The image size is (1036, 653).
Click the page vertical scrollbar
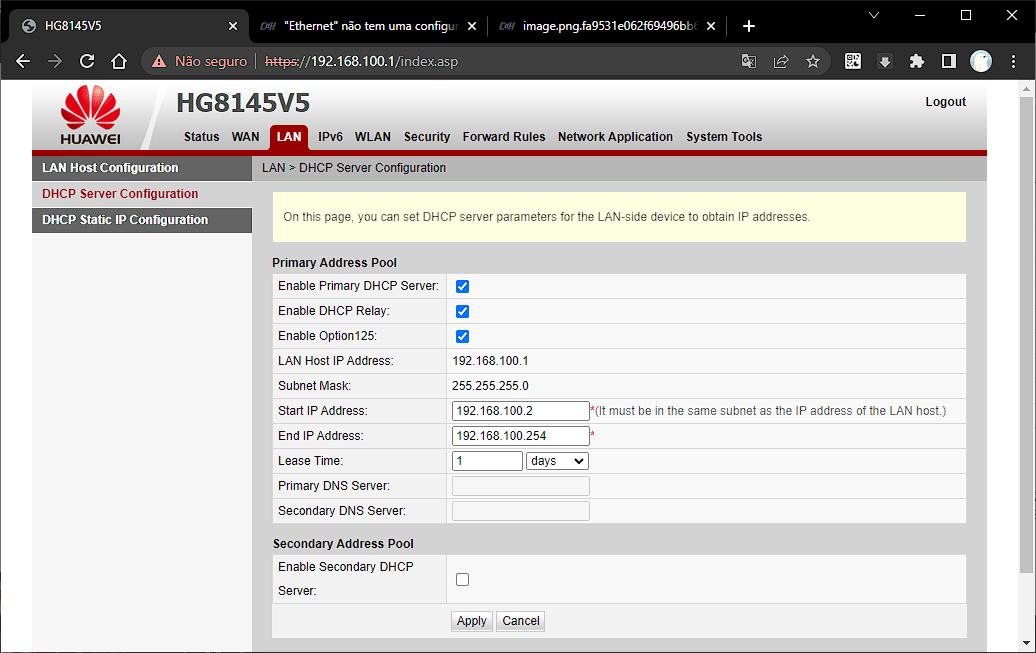point(1026,334)
